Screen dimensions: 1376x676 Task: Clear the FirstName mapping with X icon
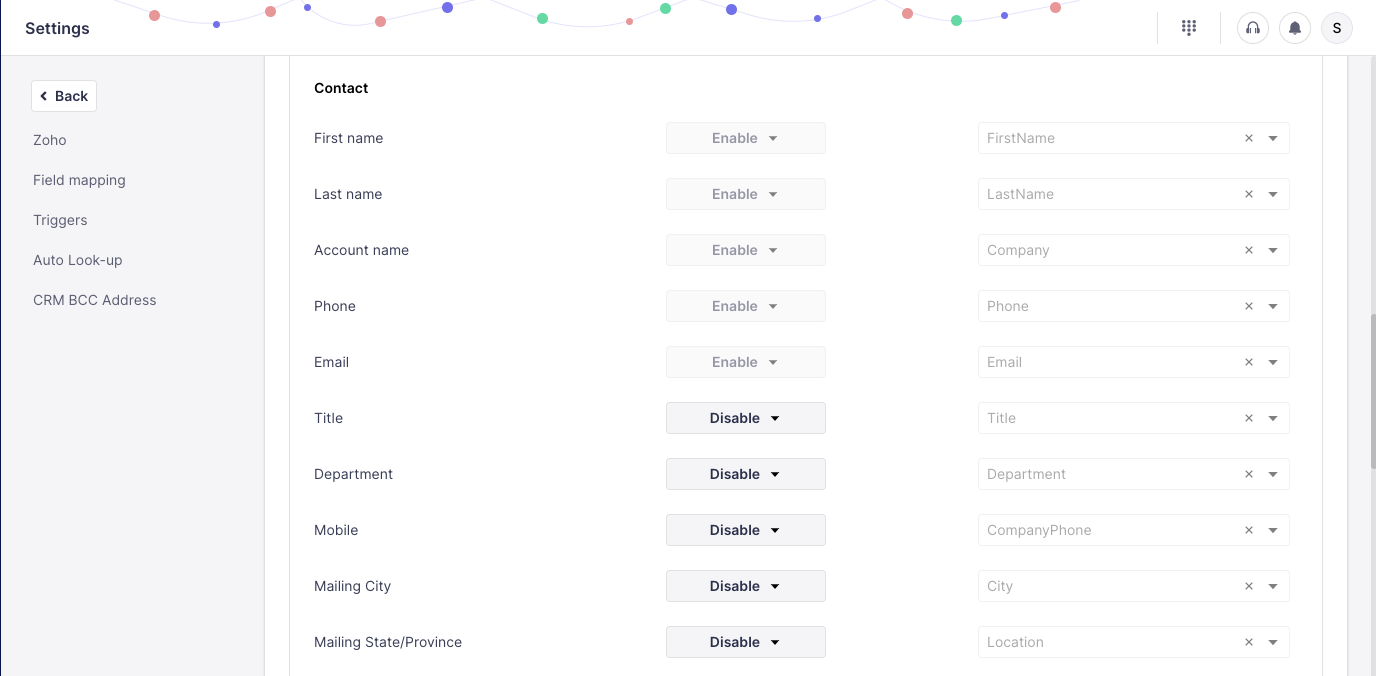1249,138
